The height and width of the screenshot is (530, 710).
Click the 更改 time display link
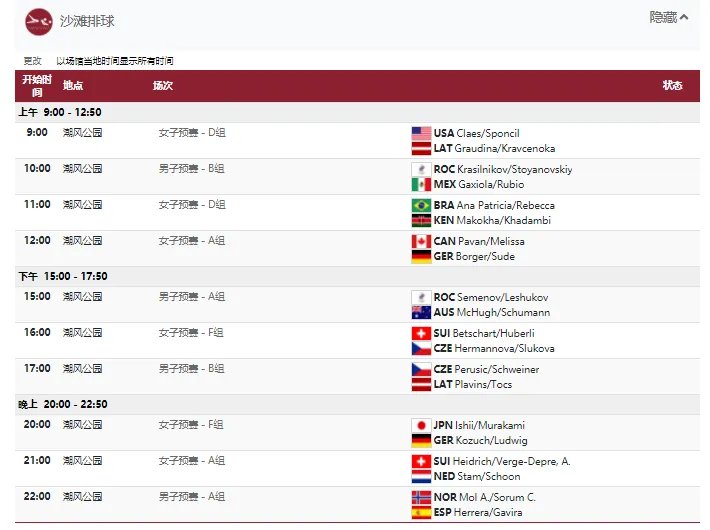33,61
